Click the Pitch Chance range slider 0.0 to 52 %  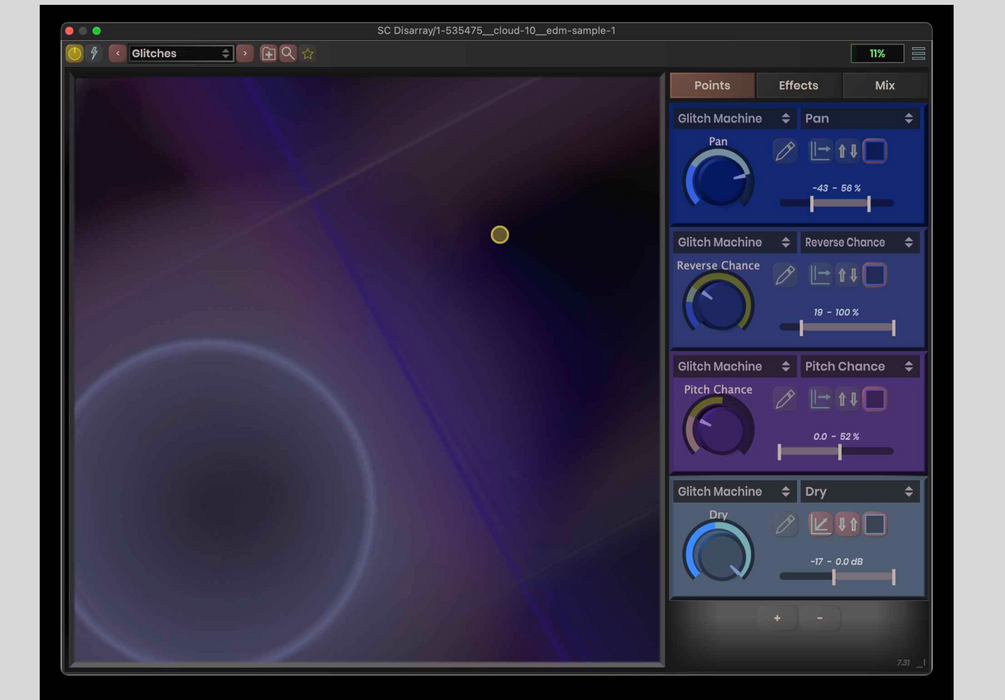pos(836,451)
